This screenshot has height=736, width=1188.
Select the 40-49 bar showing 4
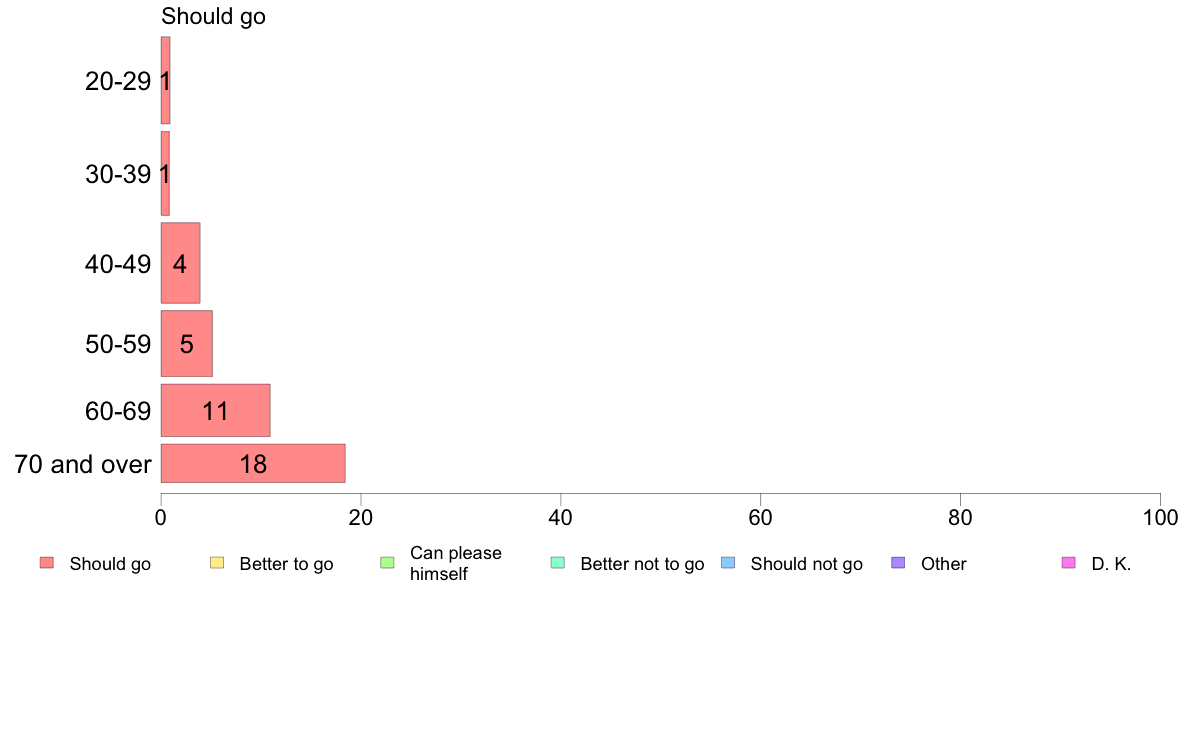pyautogui.click(x=180, y=263)
